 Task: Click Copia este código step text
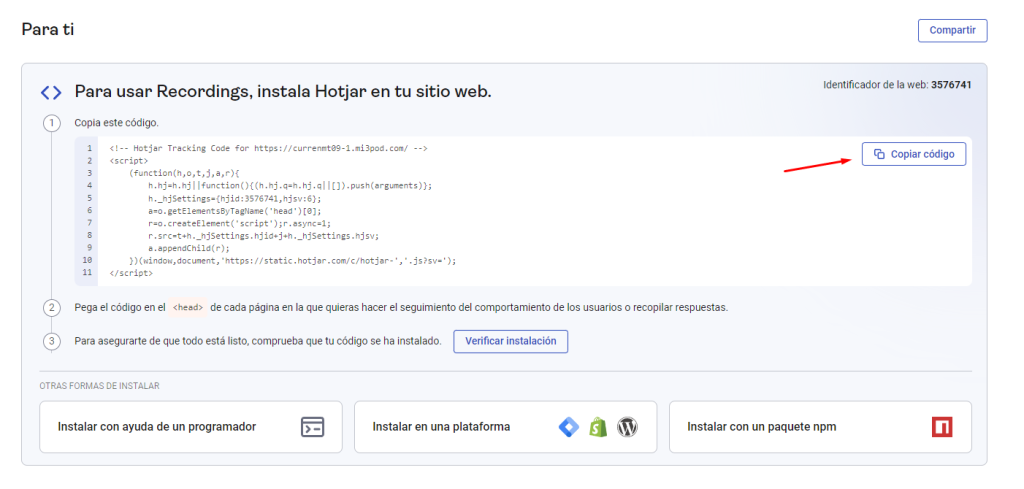[116, 123]
